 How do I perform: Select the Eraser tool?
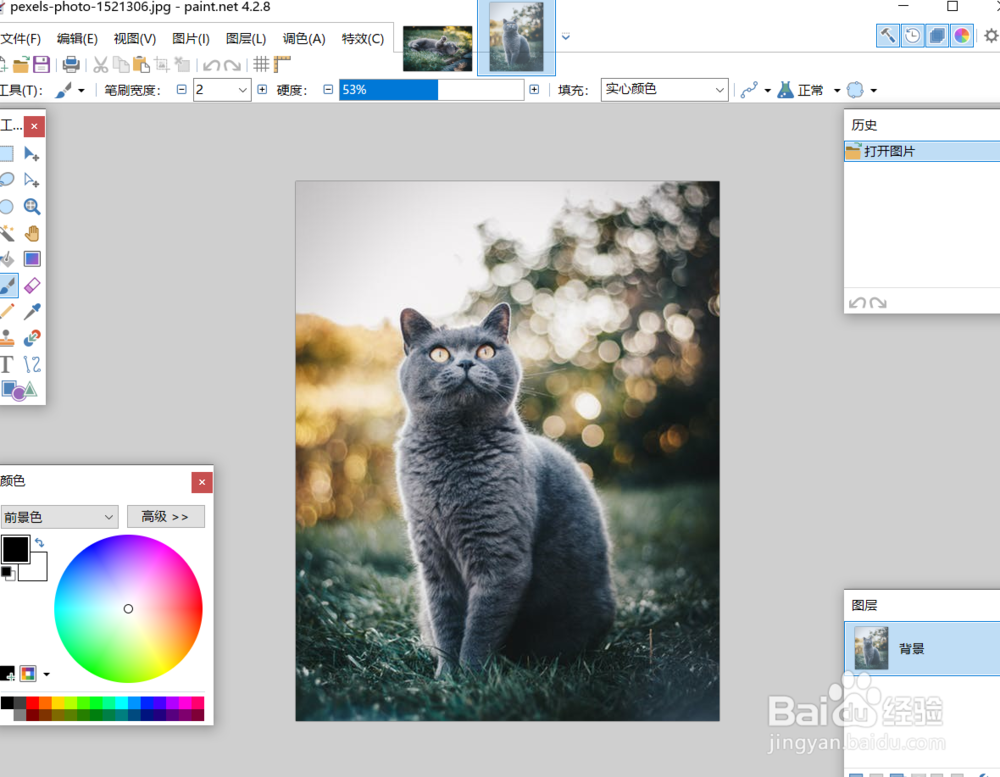tap(32, 285)
